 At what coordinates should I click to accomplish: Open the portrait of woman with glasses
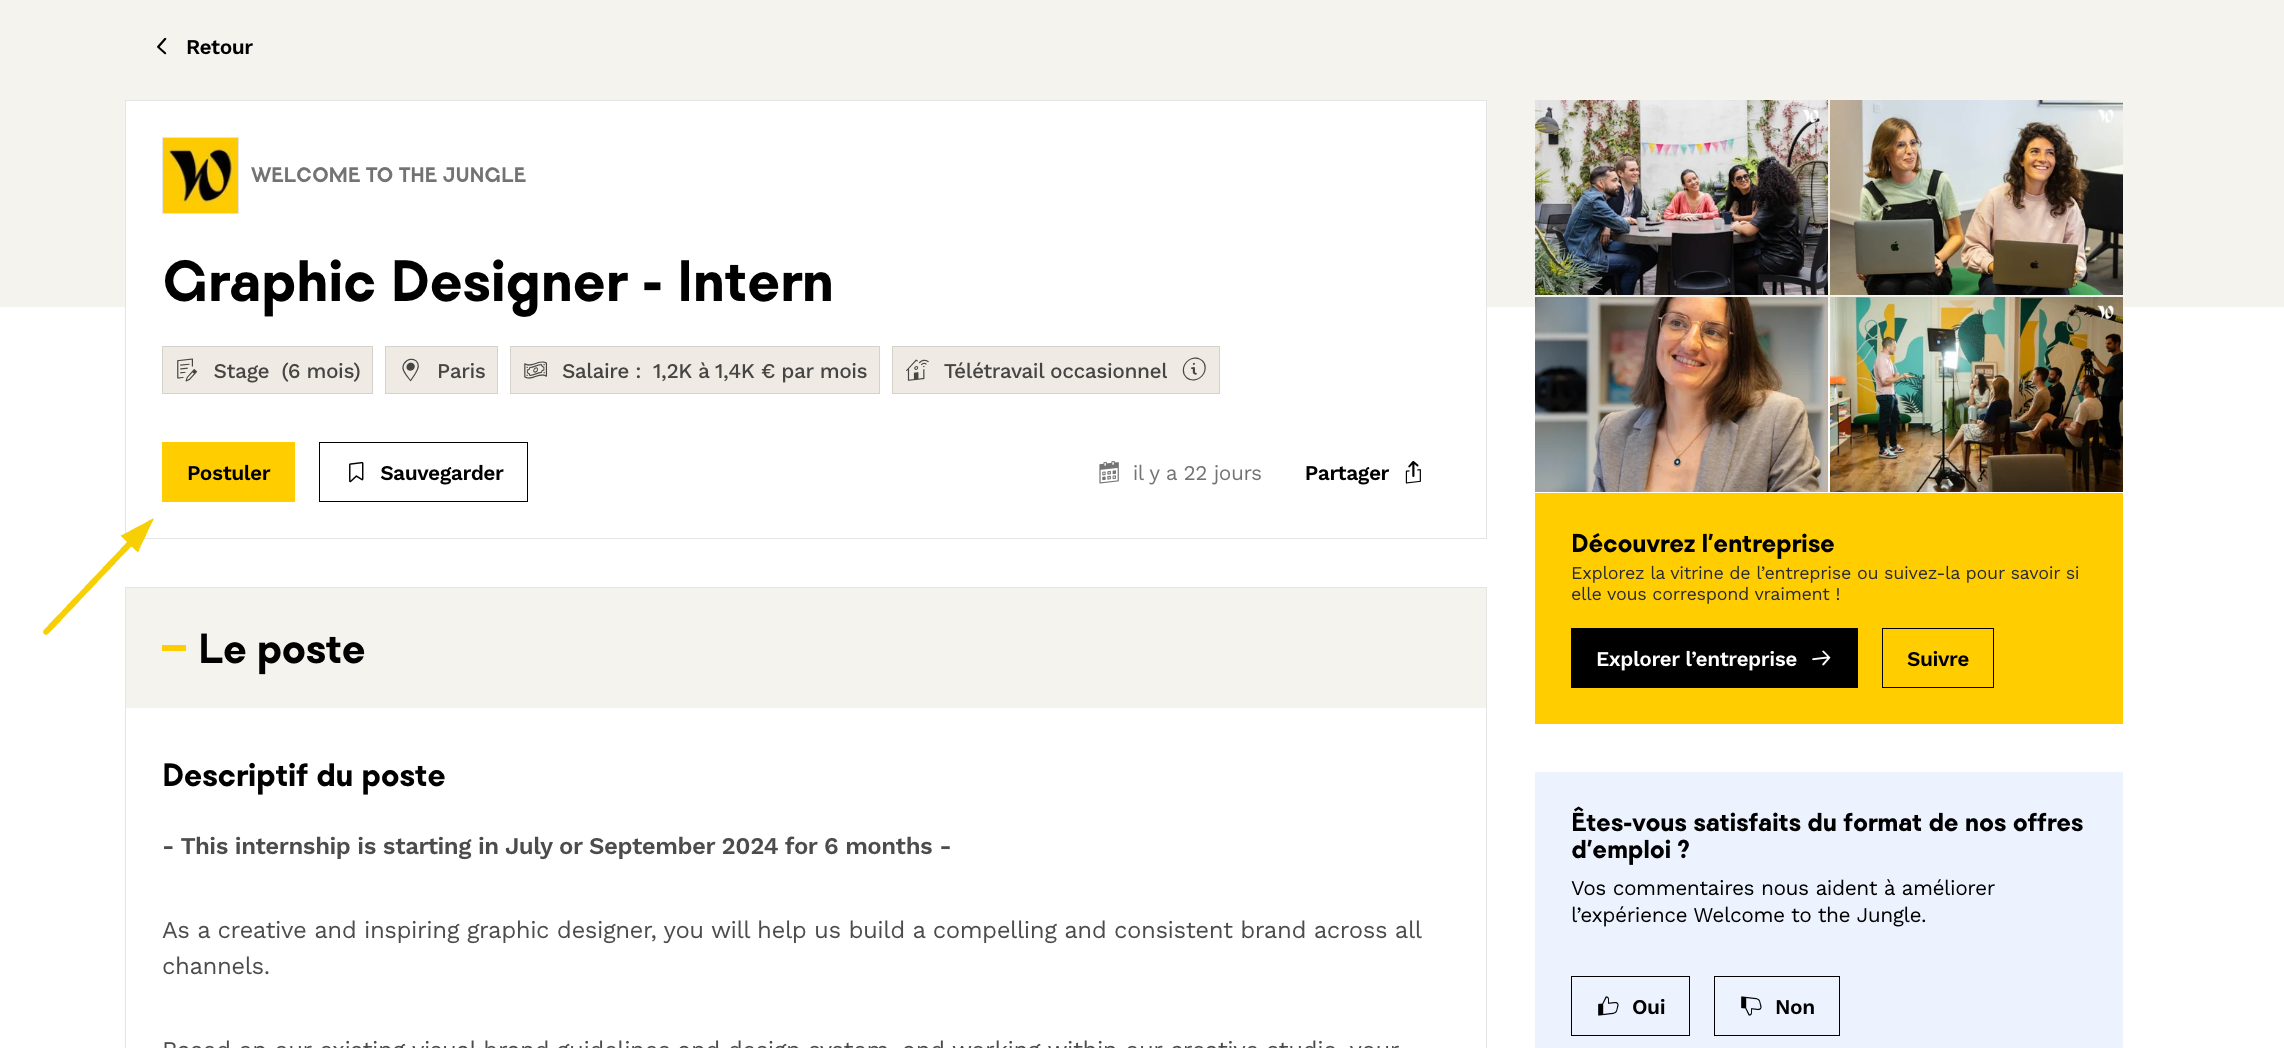coord(1681,394)
